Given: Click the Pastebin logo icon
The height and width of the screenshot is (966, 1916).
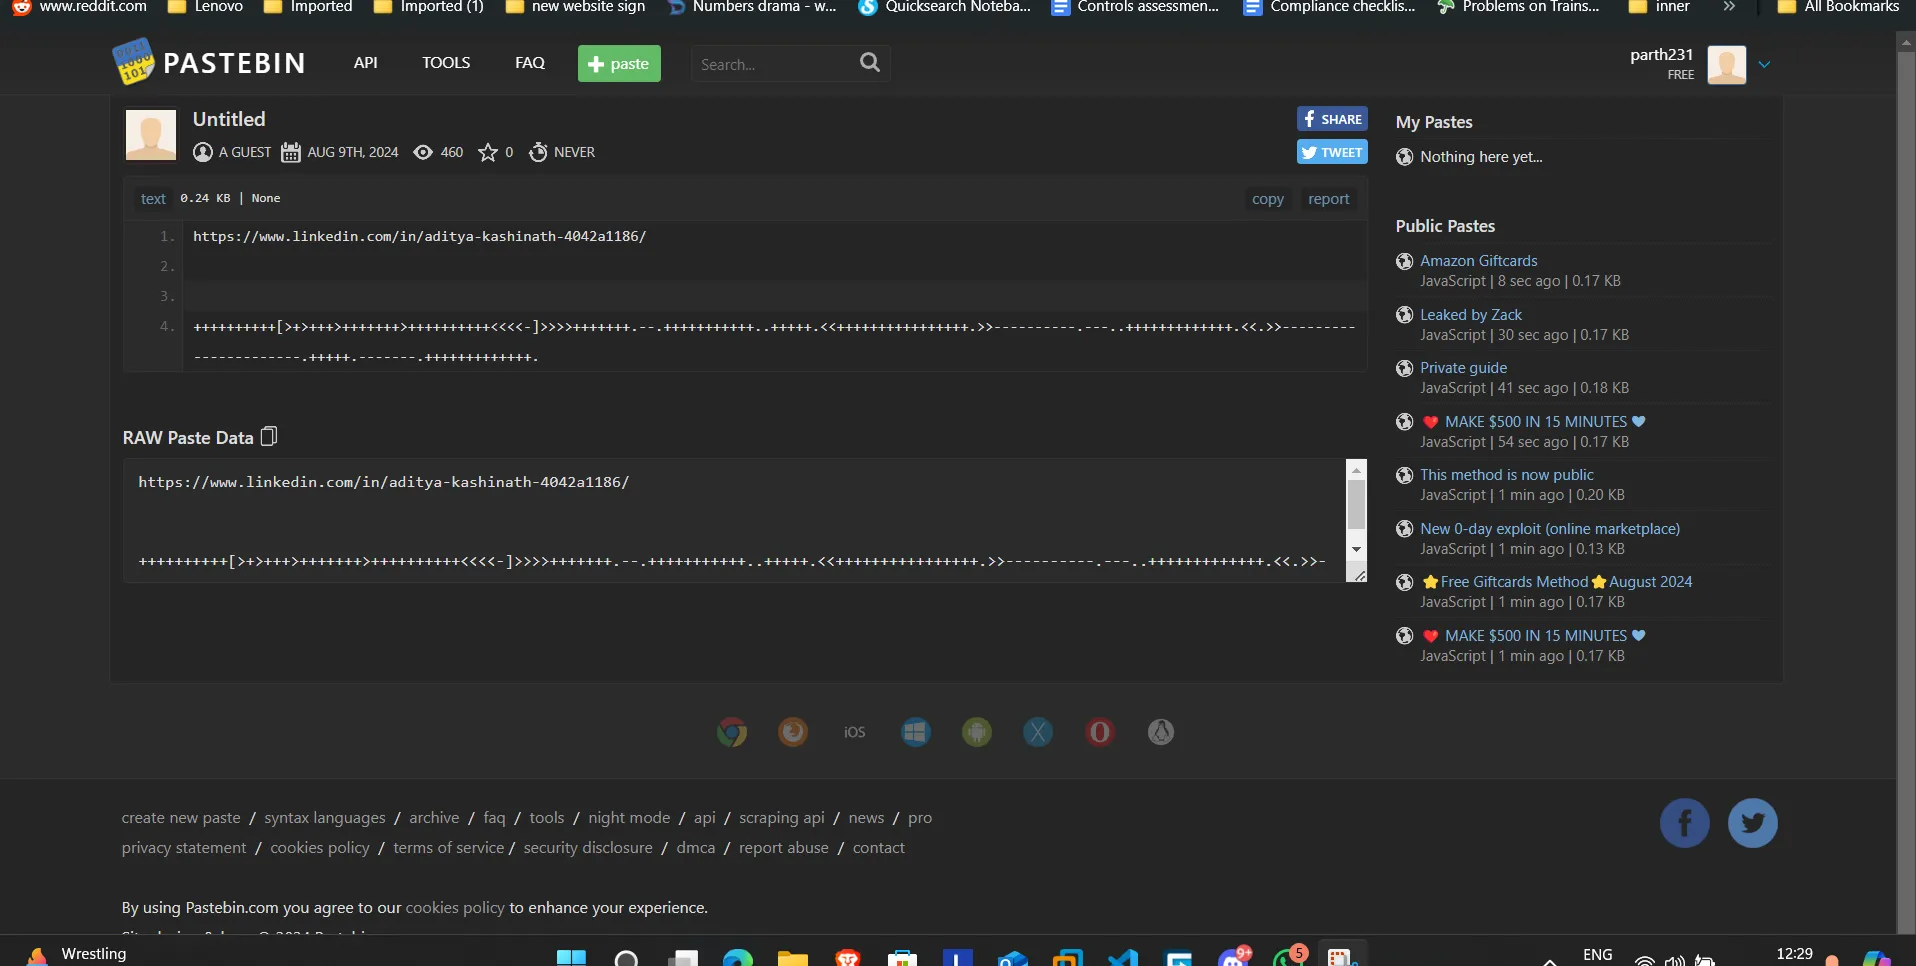Looking at the screenshot, I should tap(134, 62).
